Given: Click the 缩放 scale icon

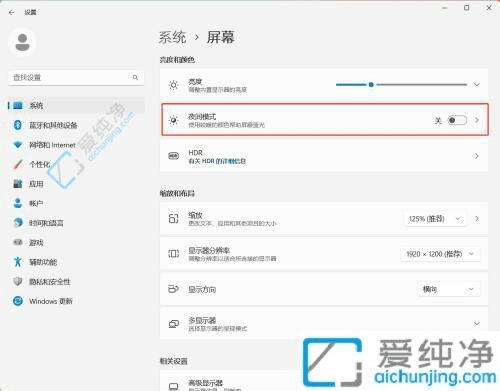Looking at the screenshot, I should 173,219.
